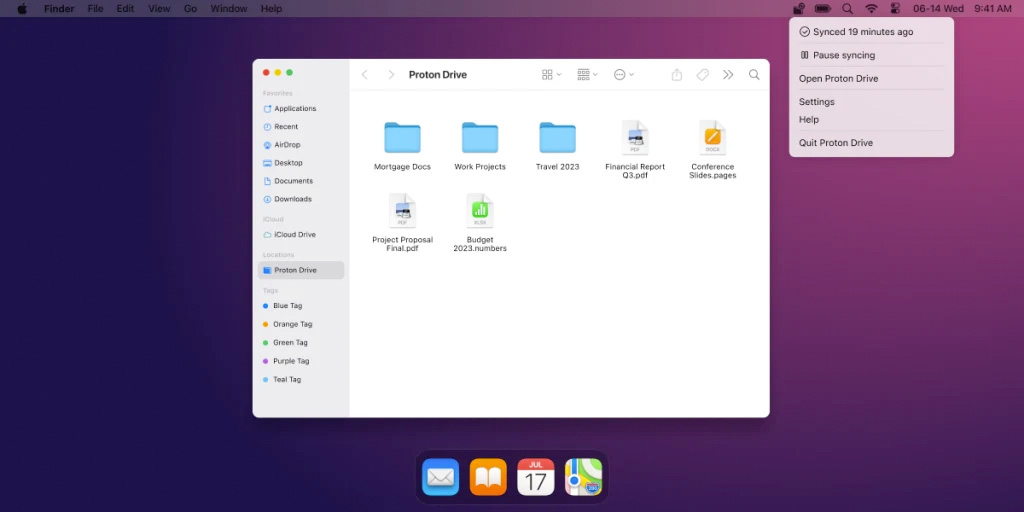Click the Share icon in Finder toolbar
This screenshot has width=1024, height=512.
pos(677,75)
